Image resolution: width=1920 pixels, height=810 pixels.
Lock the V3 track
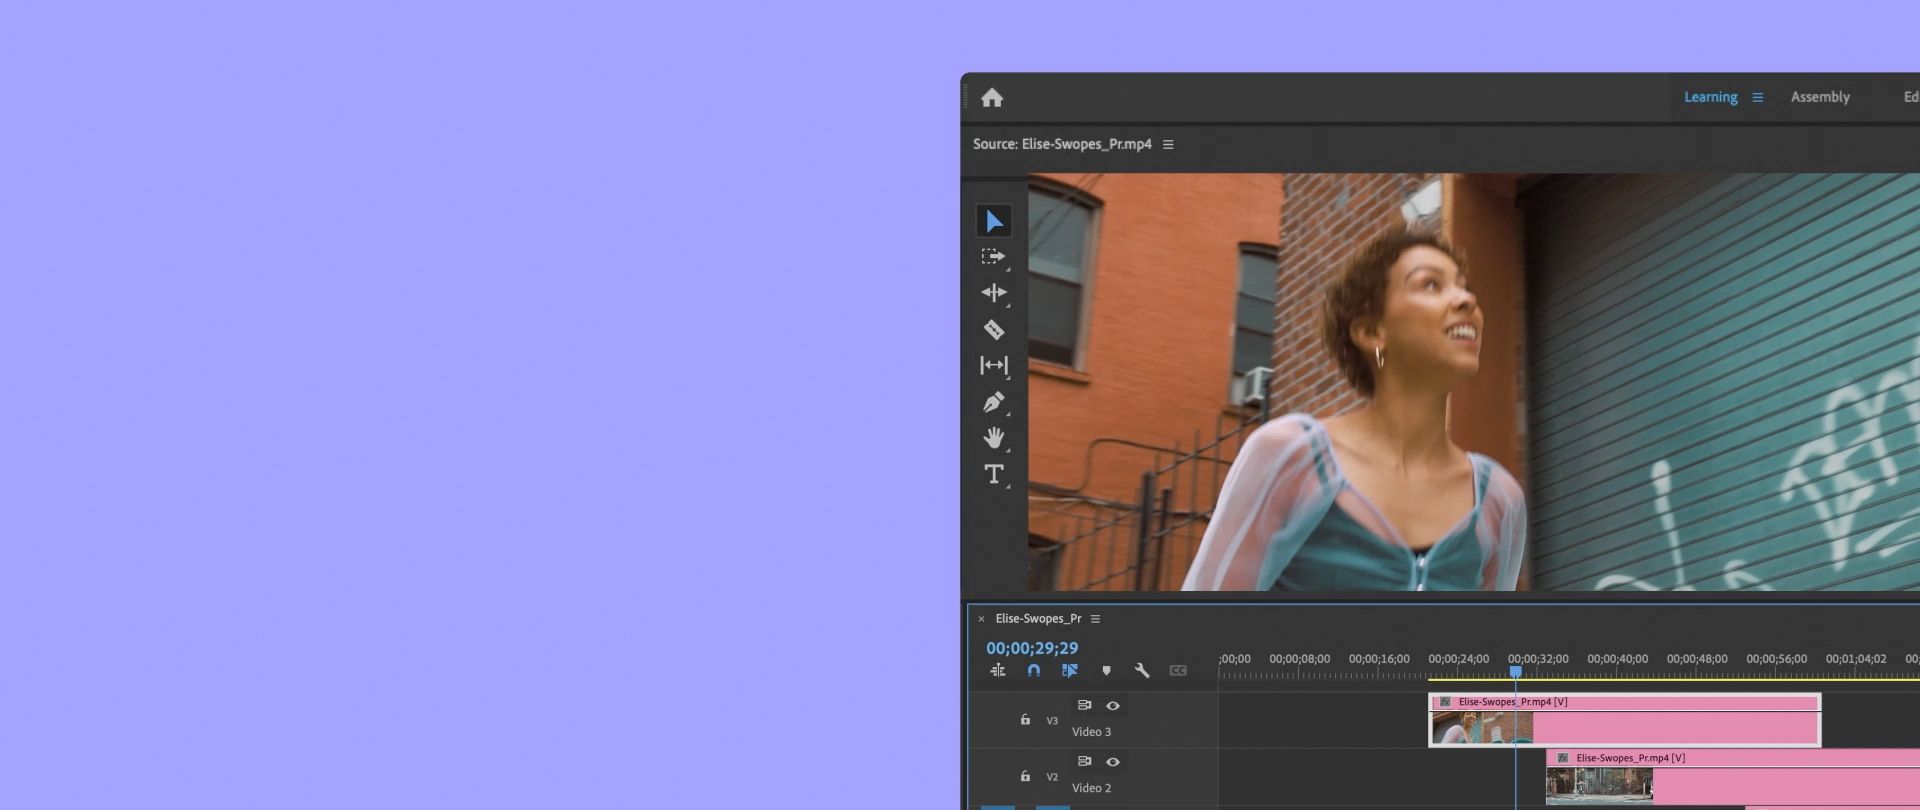(x=1025, y=720)
